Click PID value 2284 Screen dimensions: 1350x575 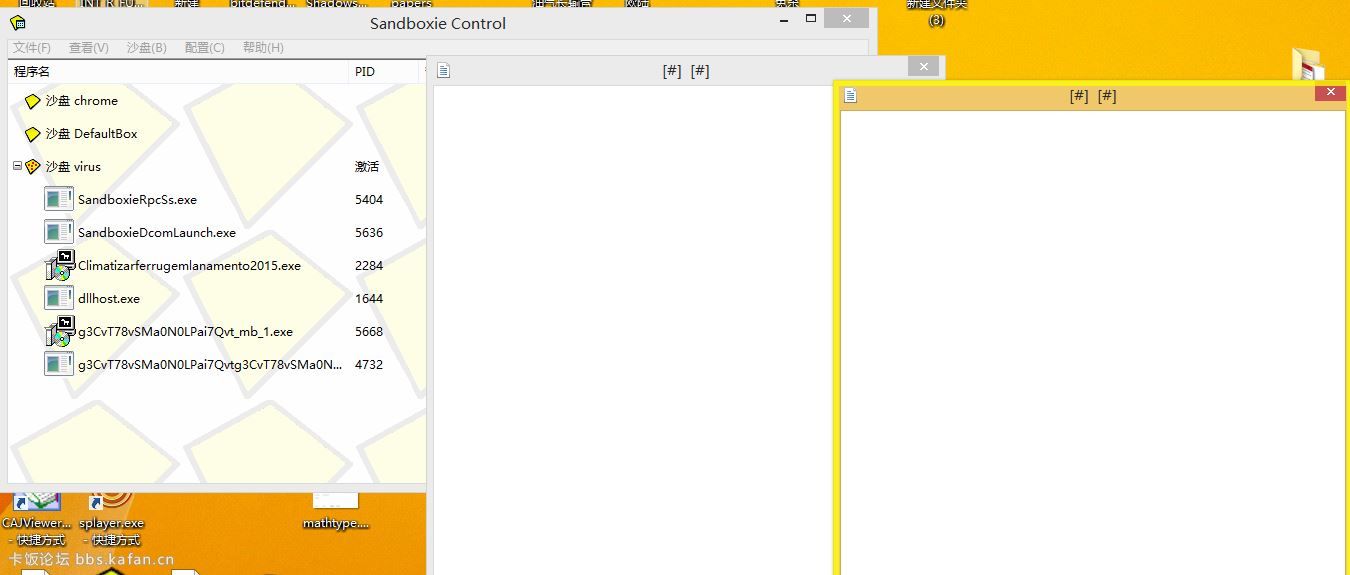[369, 266]
